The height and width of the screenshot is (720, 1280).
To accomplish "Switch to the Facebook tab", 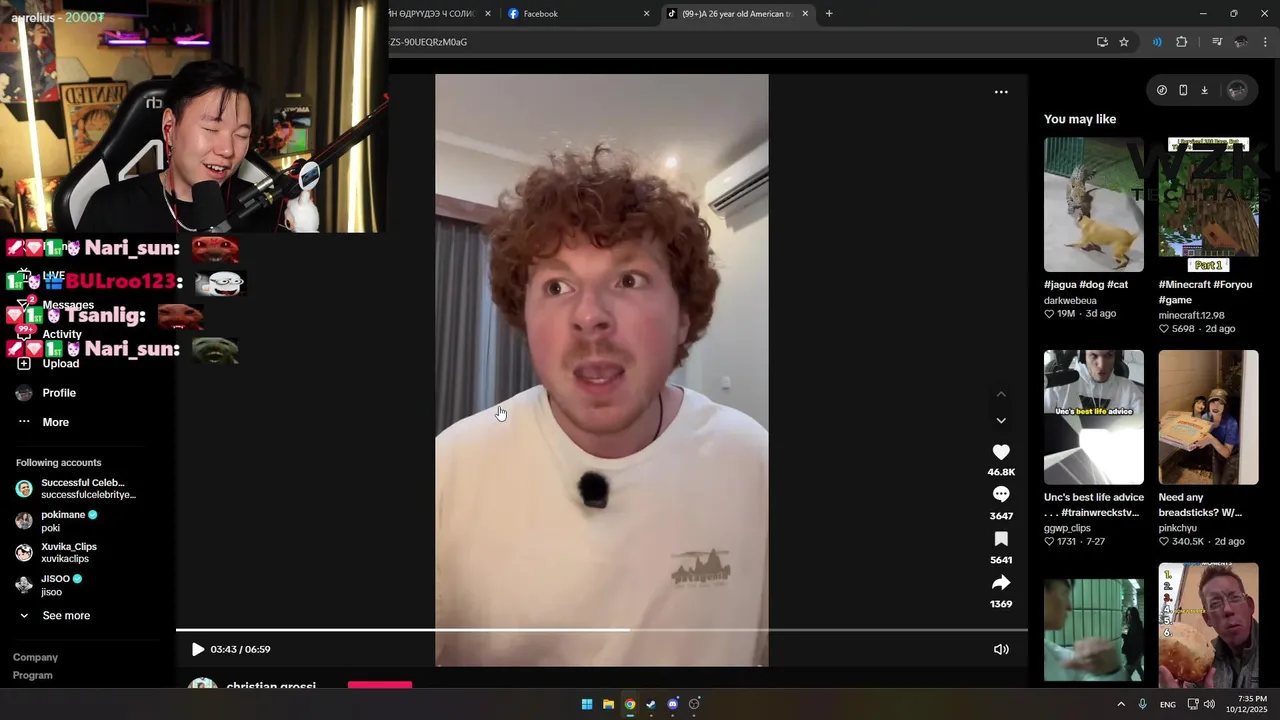I will [578, 14].
